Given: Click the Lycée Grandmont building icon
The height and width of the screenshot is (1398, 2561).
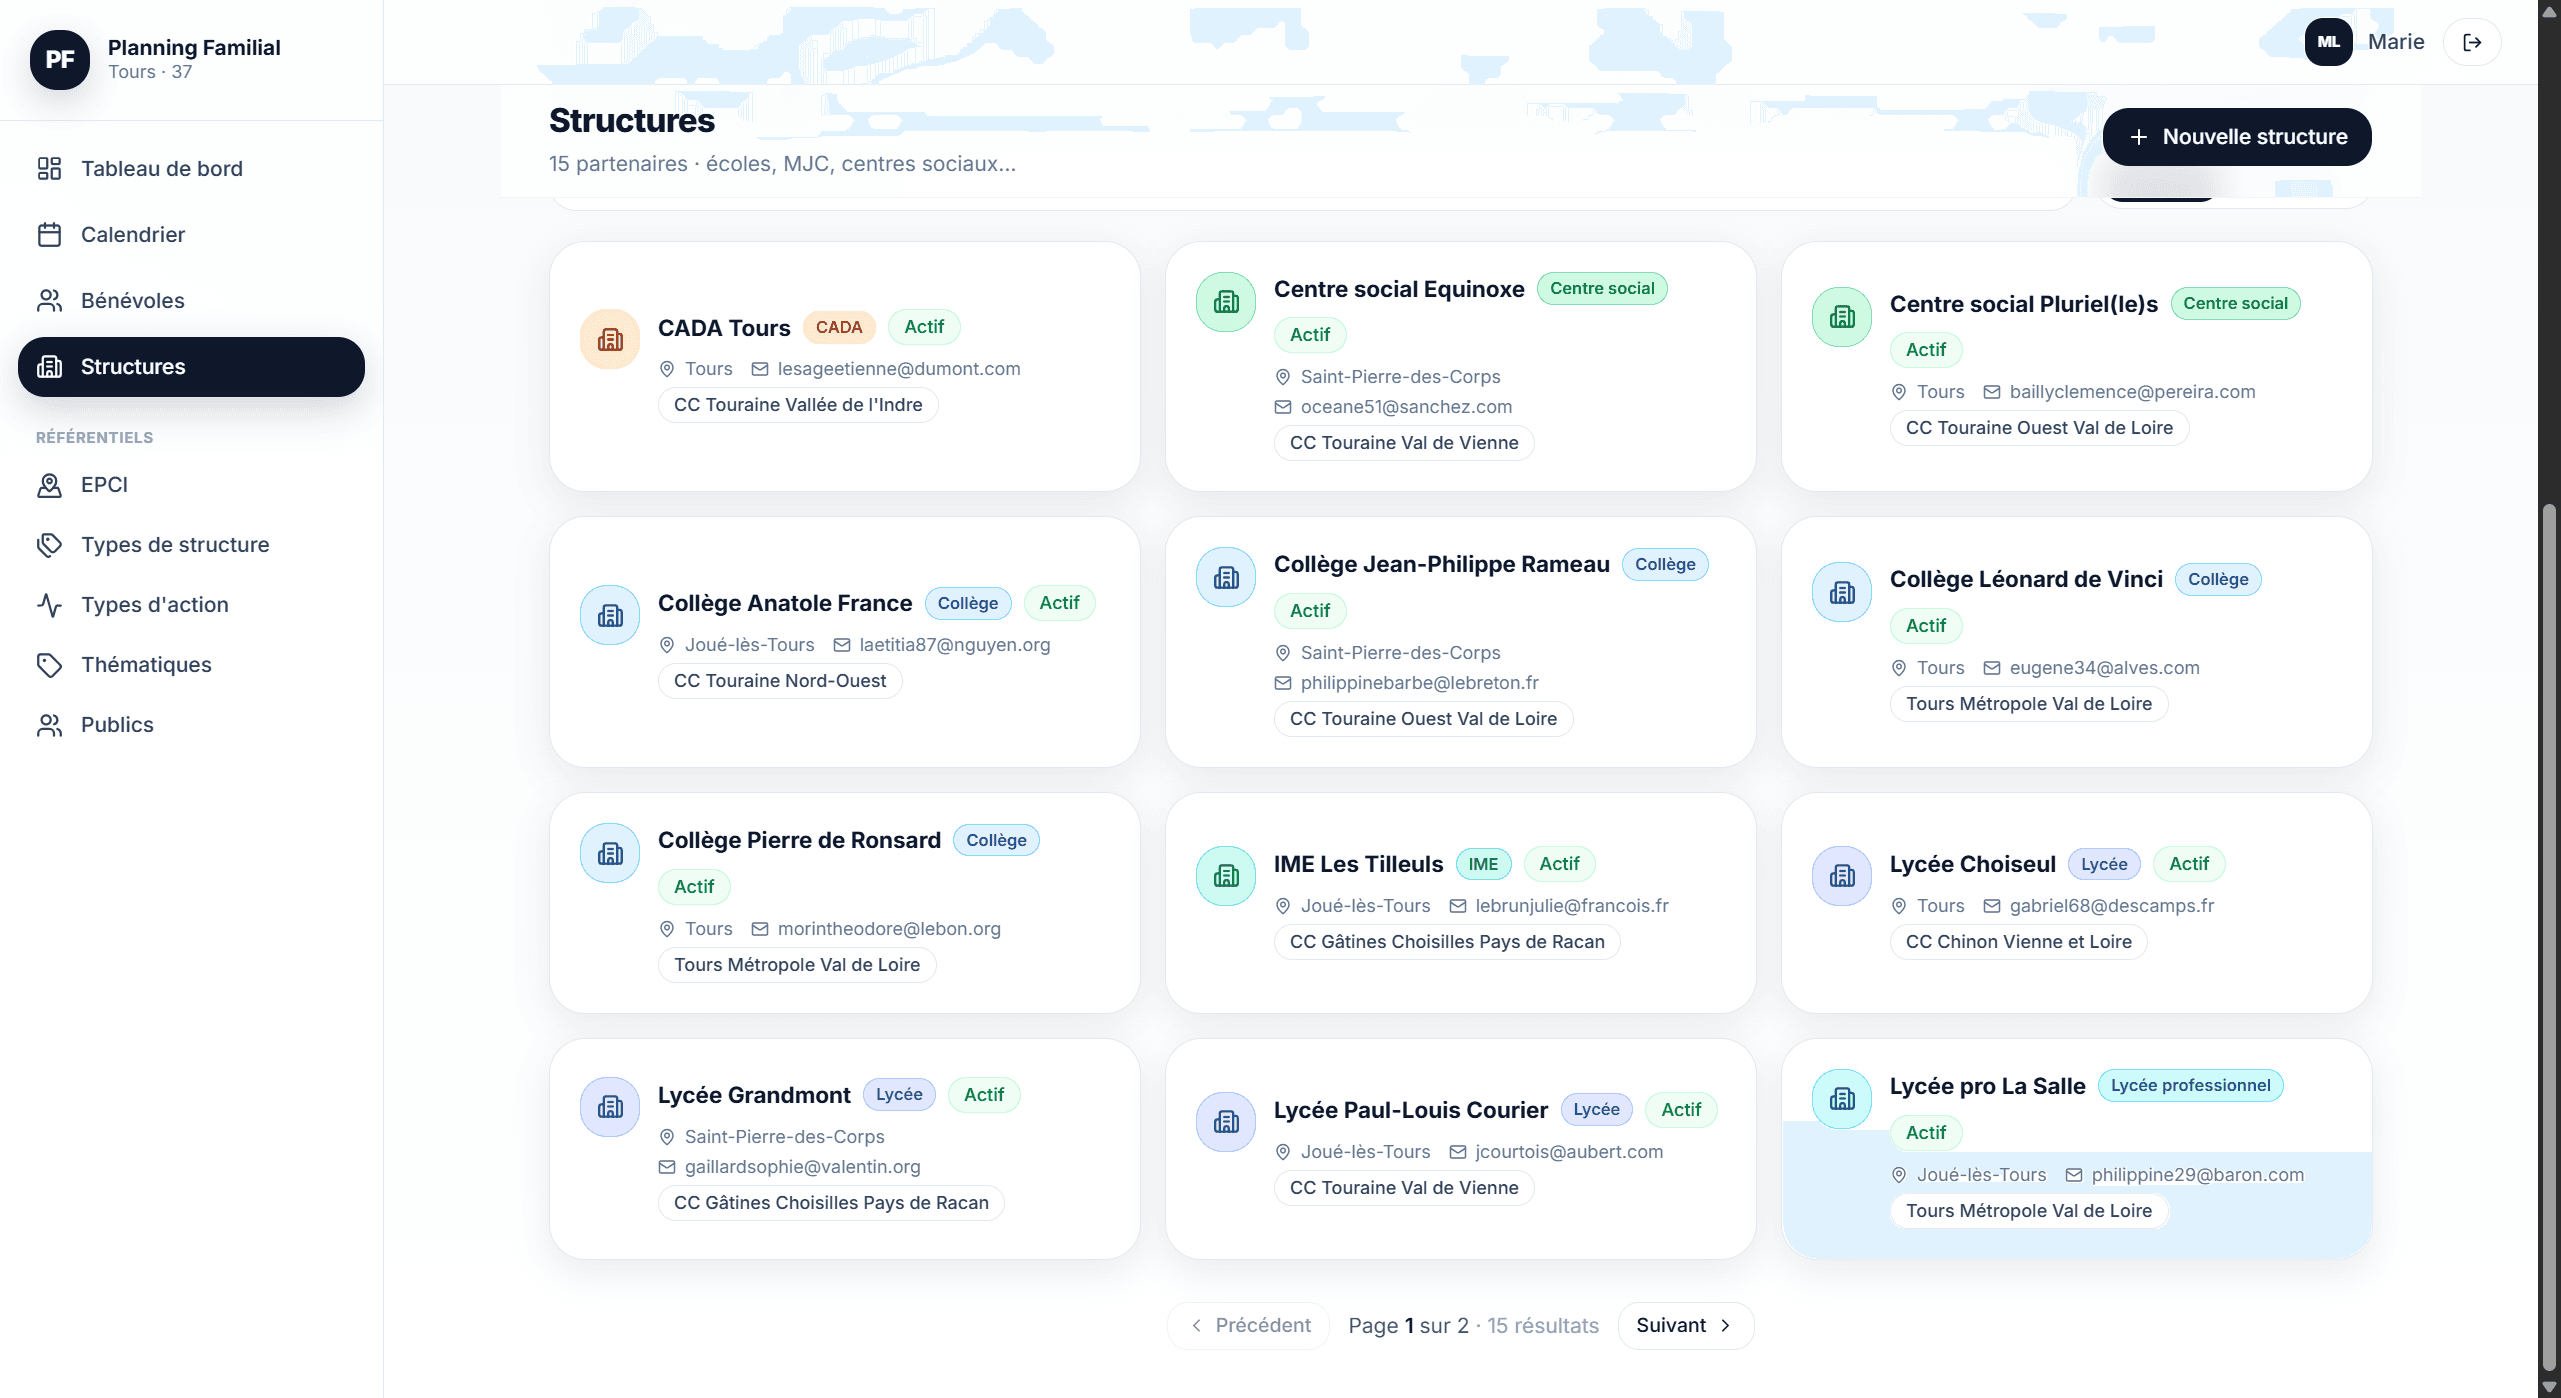Looking at the screenshot, I should [x=610, y=1107].
